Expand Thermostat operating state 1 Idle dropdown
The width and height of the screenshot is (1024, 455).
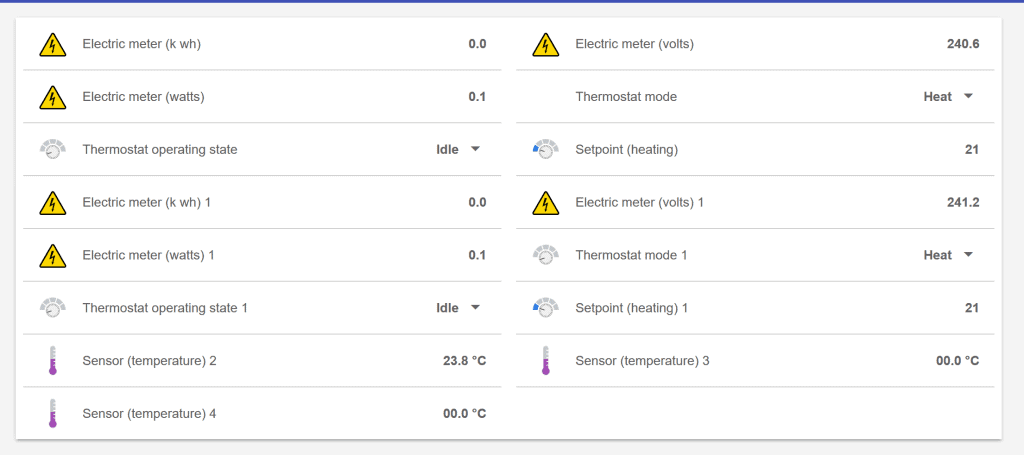(458, 307)
